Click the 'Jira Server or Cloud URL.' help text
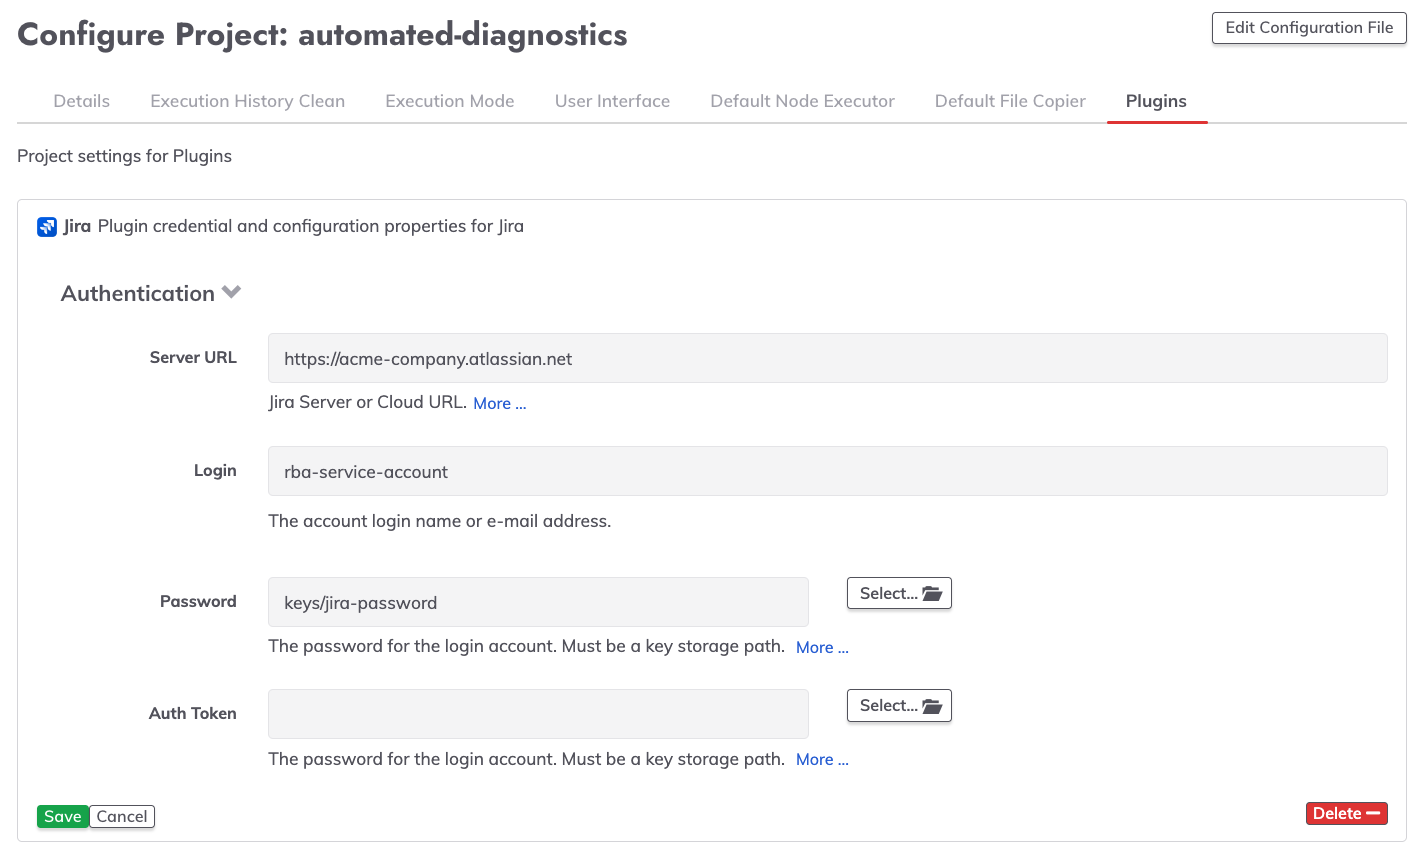1422x859 pixels. [x=367, y=402]
